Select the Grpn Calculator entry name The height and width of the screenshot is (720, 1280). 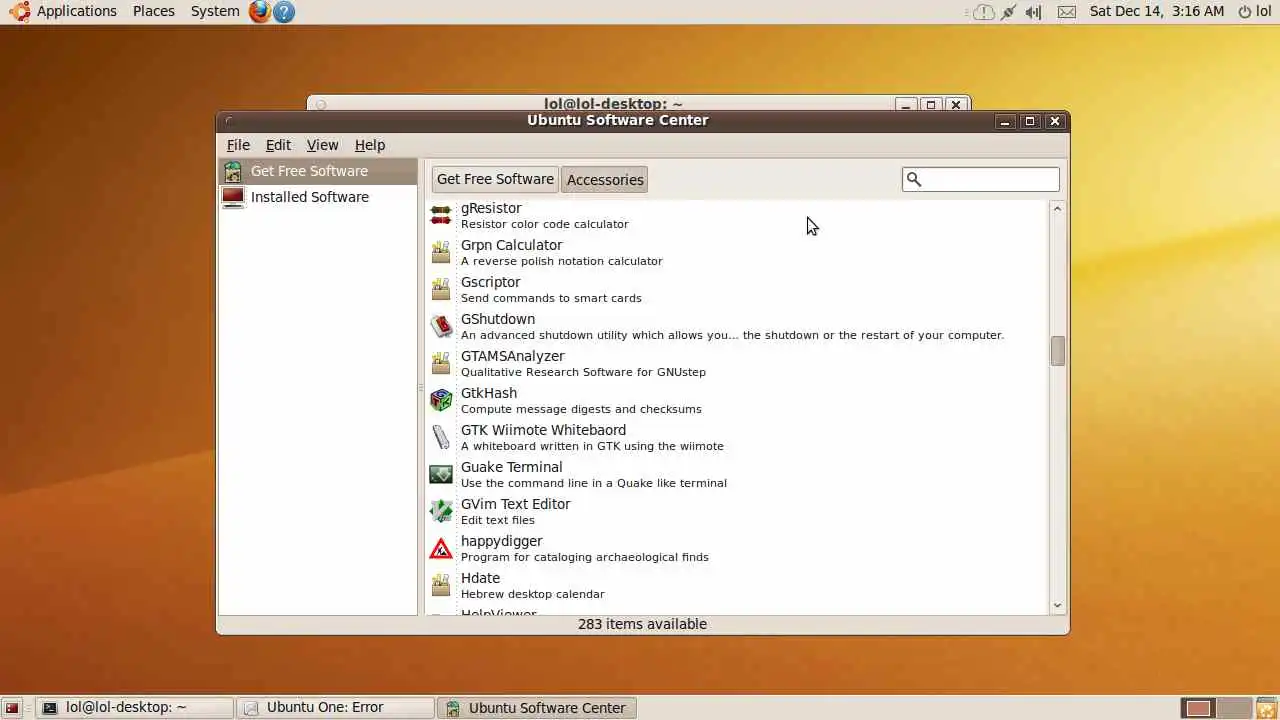tap(511, 245)
